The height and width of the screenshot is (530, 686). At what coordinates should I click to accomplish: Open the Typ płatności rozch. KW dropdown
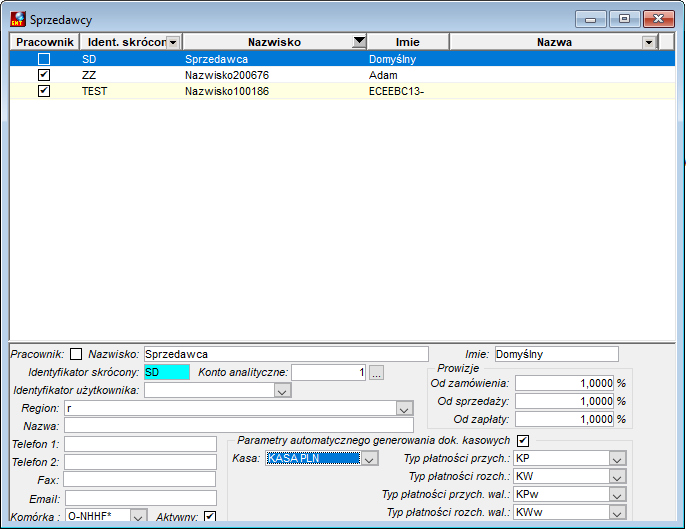coord(617,477)
